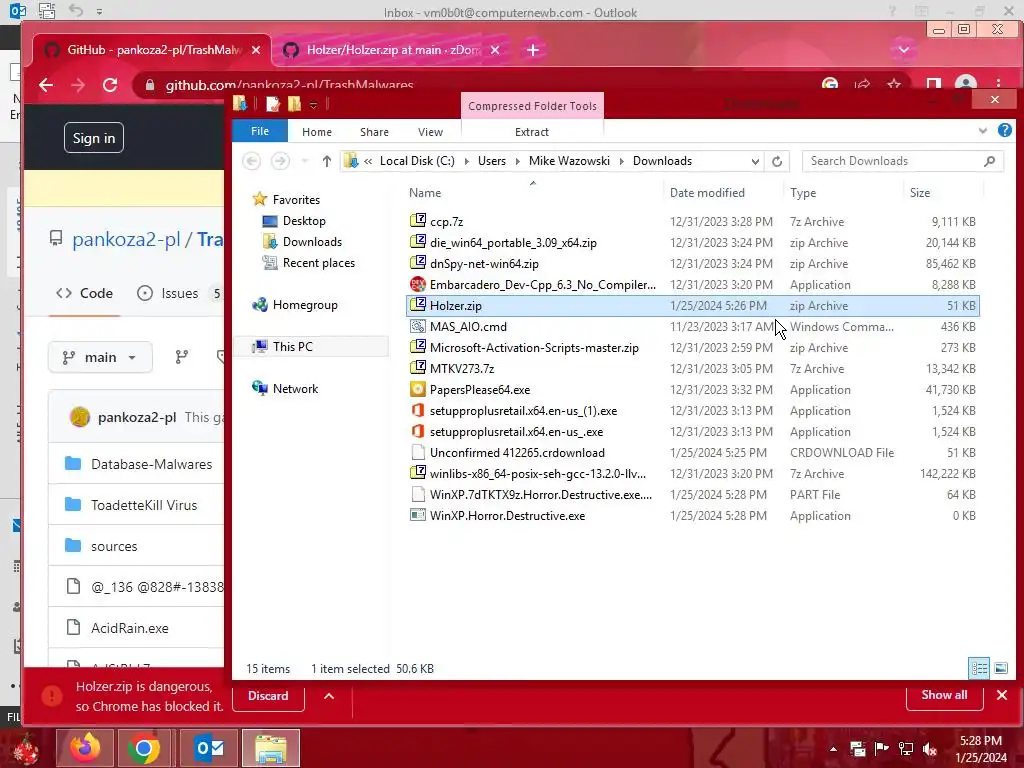Sort files by Size column header
Image resolution: width=1024 pixels, height=768 pixels.
click(920, 193)
